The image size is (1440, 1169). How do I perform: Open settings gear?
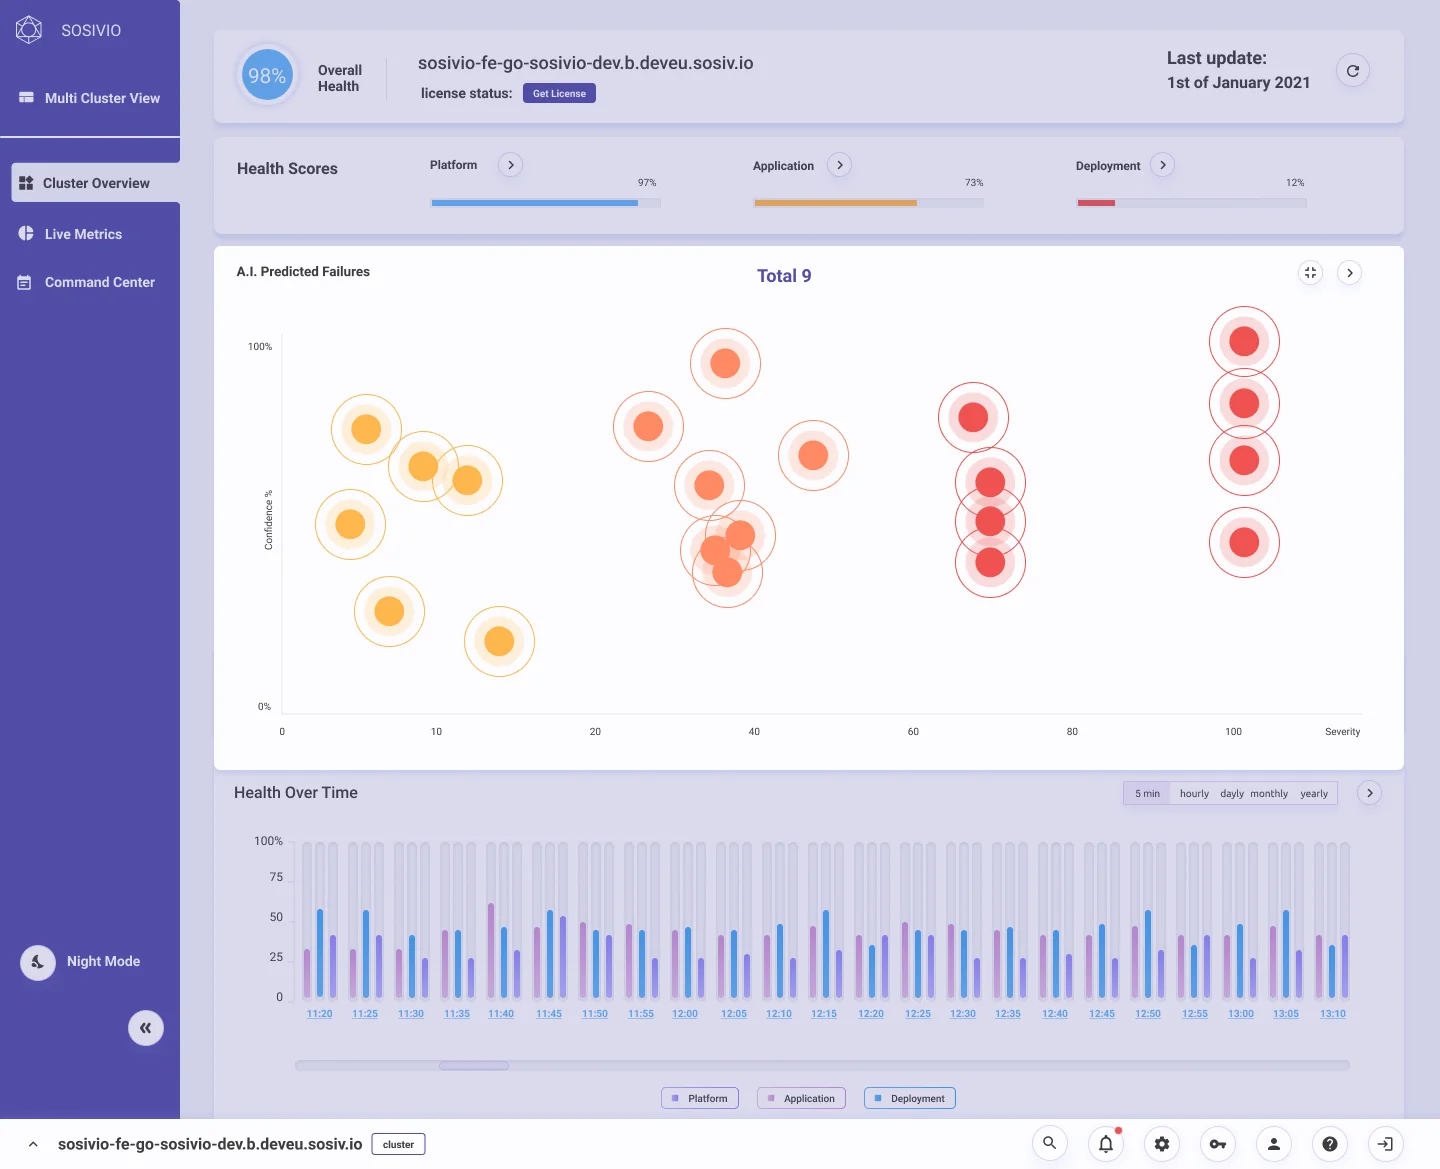point(1162,1143)
